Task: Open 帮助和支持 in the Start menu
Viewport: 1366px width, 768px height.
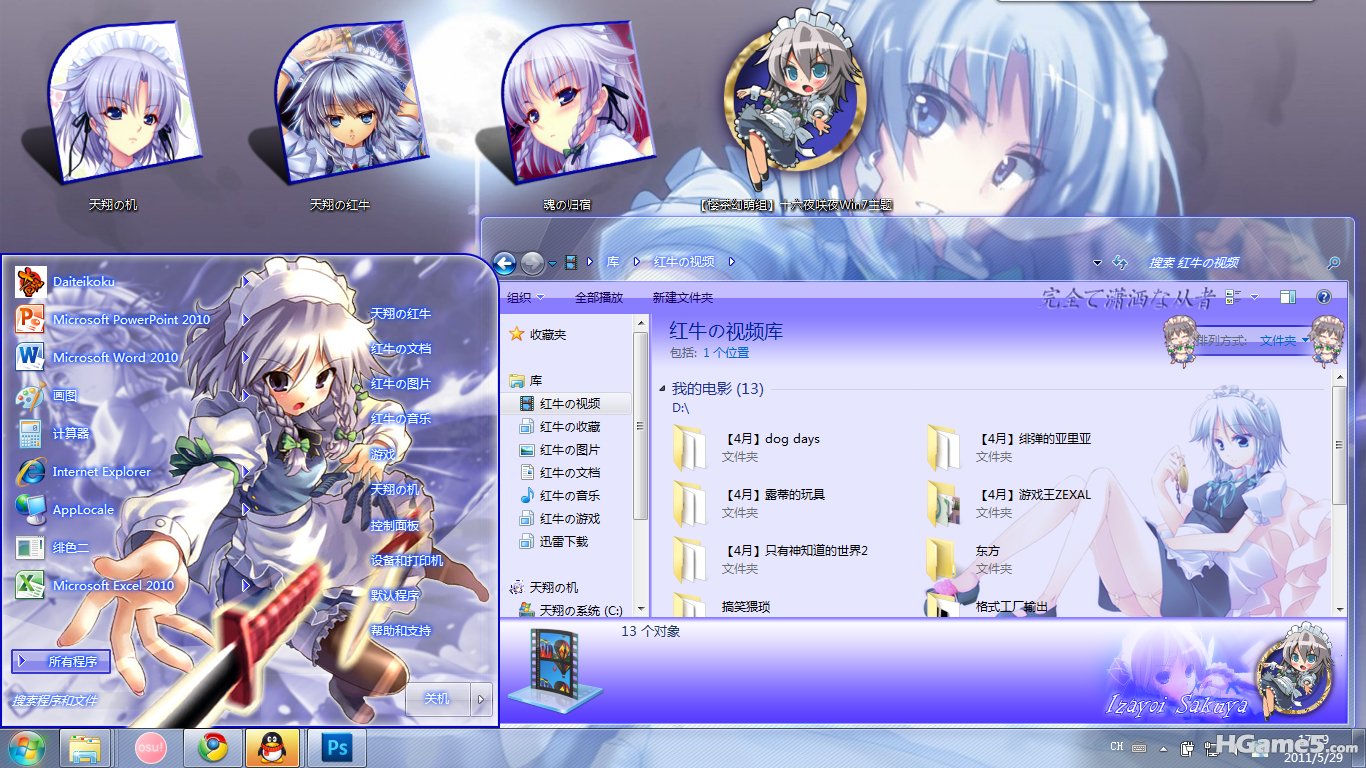Action: pyautogui.click(x=400, y=631)
